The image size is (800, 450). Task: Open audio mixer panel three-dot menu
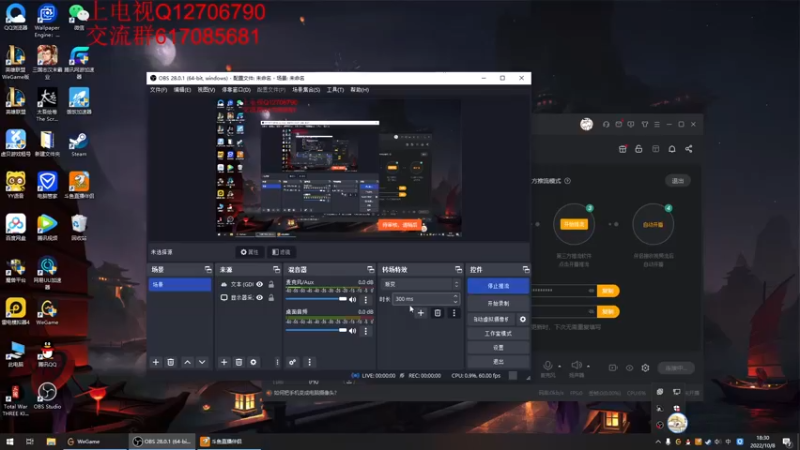309,362
